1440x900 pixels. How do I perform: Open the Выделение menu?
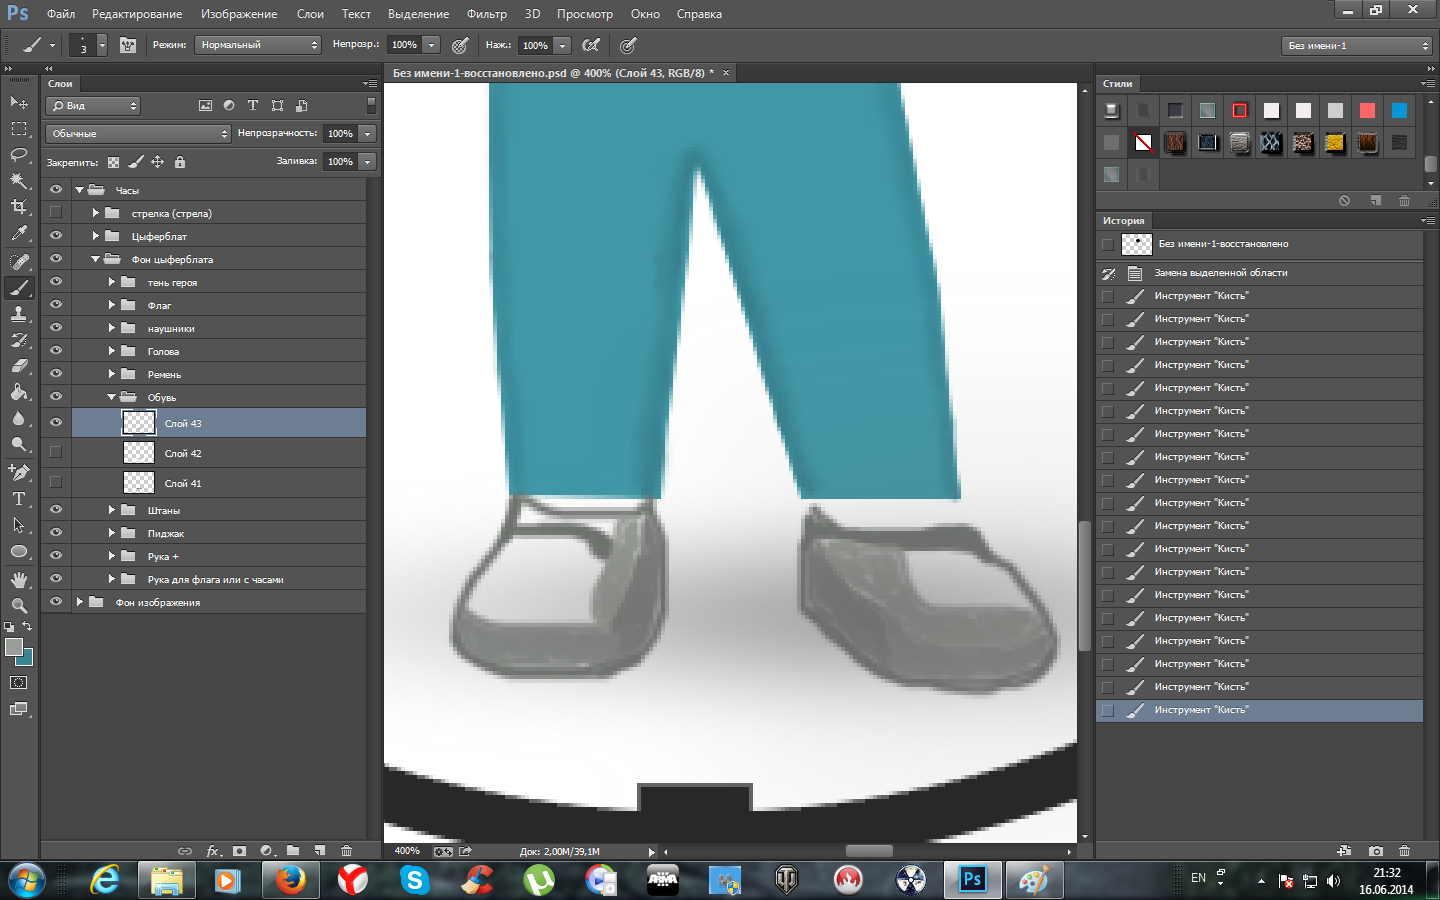418,14
